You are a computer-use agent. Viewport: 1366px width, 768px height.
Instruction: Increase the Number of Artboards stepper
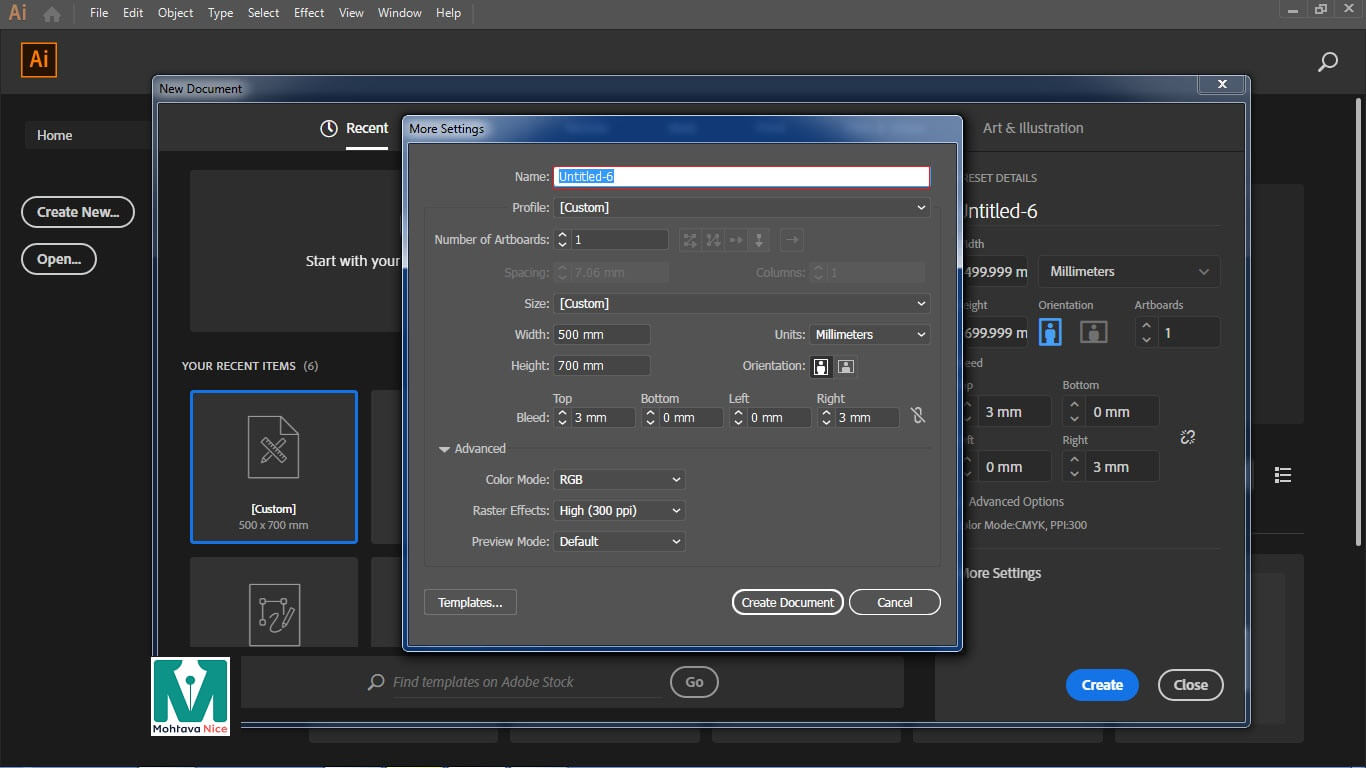click(562, 235)
